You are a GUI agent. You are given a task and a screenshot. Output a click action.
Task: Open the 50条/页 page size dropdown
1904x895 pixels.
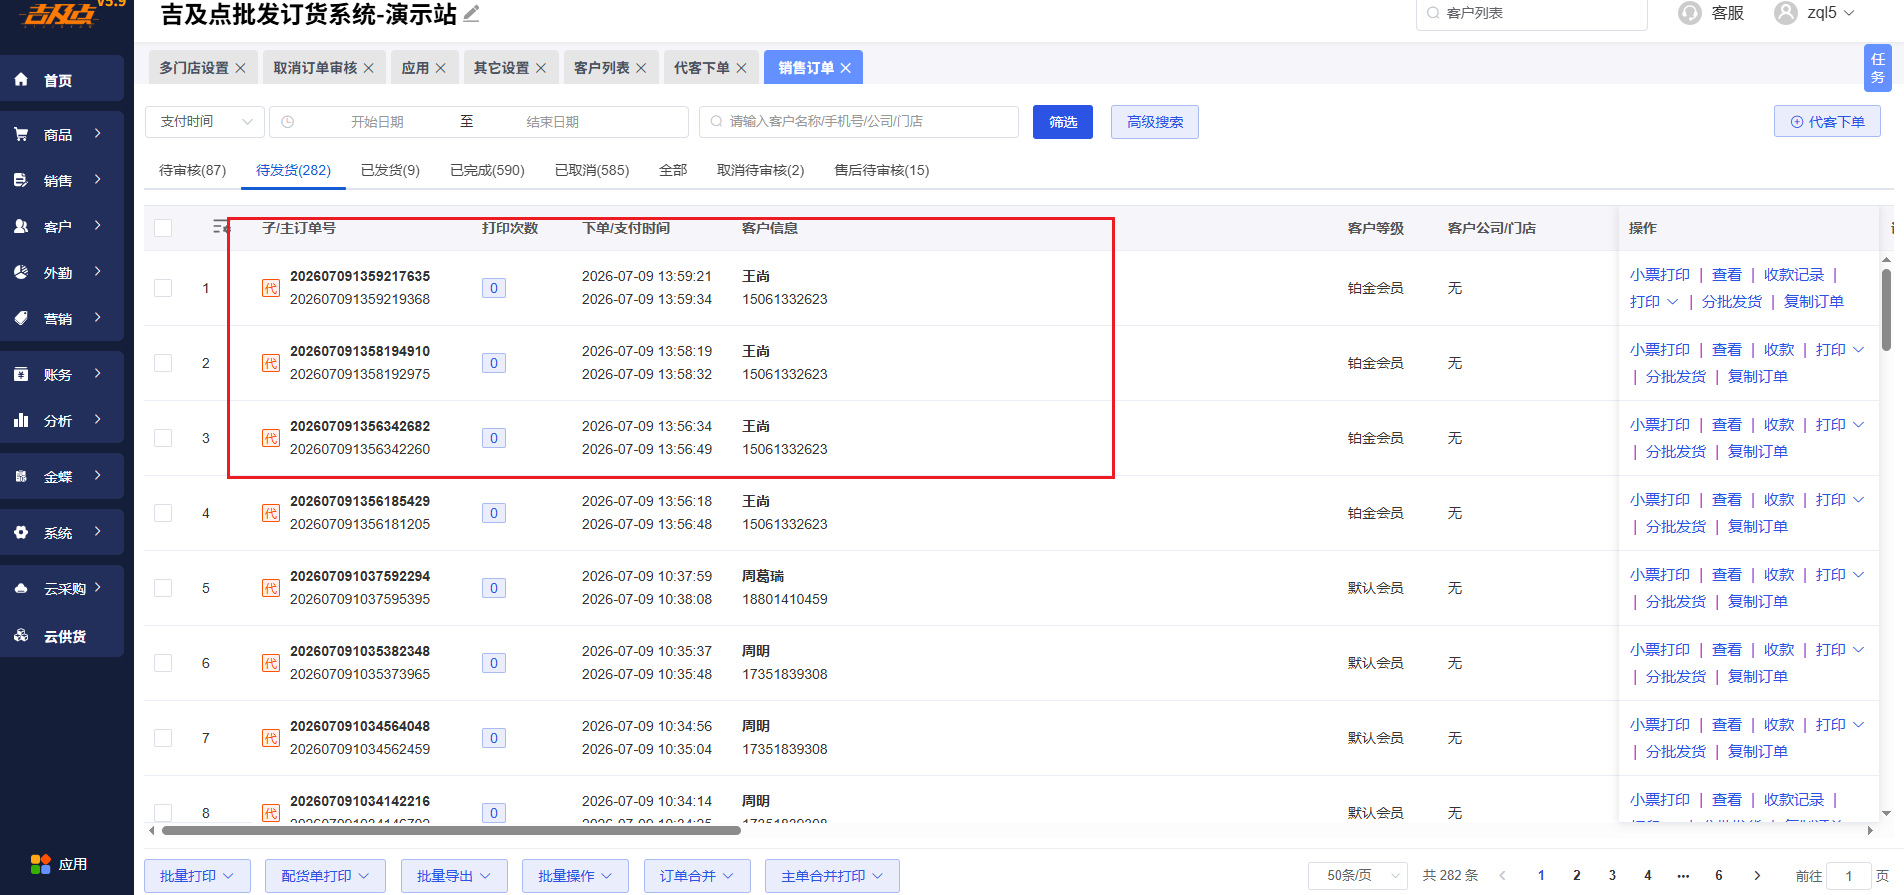(1358, 876)
